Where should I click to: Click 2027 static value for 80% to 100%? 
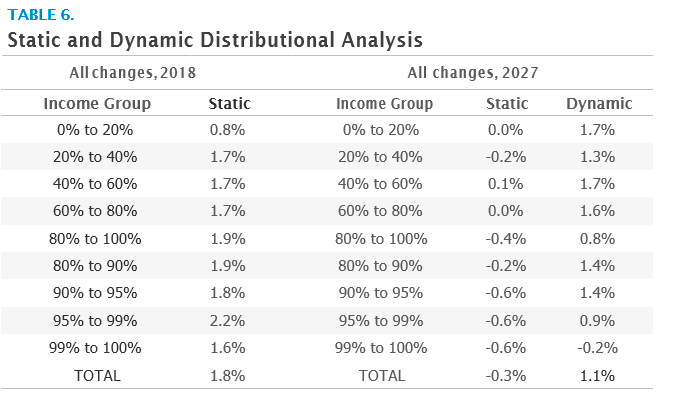pos(505,239)
